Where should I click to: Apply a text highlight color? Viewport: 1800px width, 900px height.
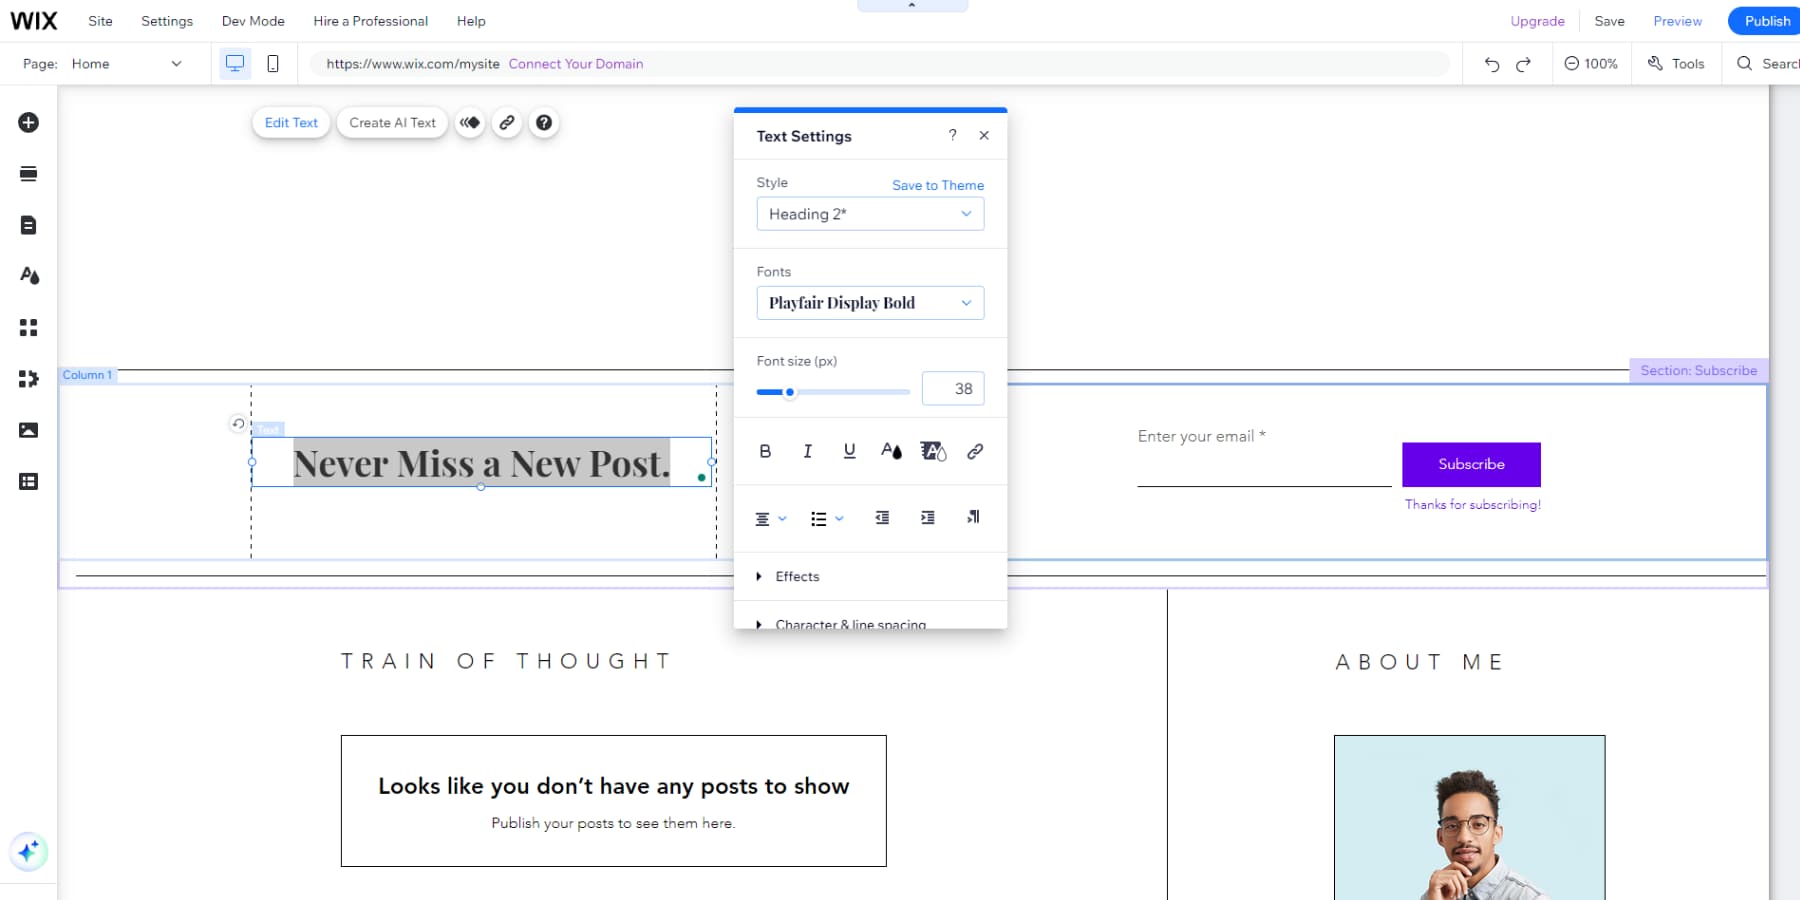pyautogui.click(x=933, y=451)
